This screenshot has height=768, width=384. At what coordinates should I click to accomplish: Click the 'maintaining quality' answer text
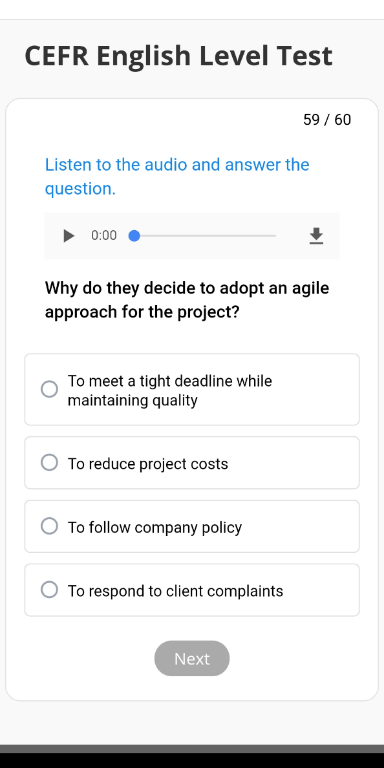(132, 400)
